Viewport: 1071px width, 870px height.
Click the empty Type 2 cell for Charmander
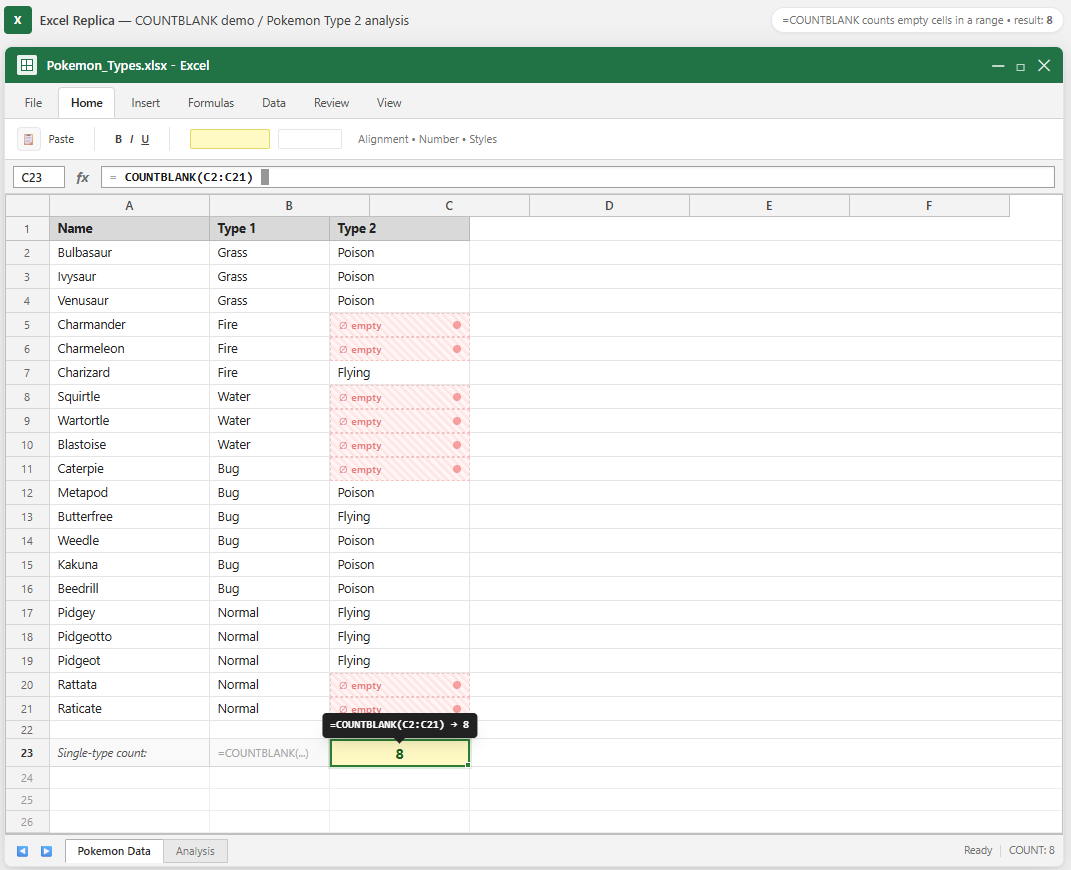click(400, 325)
